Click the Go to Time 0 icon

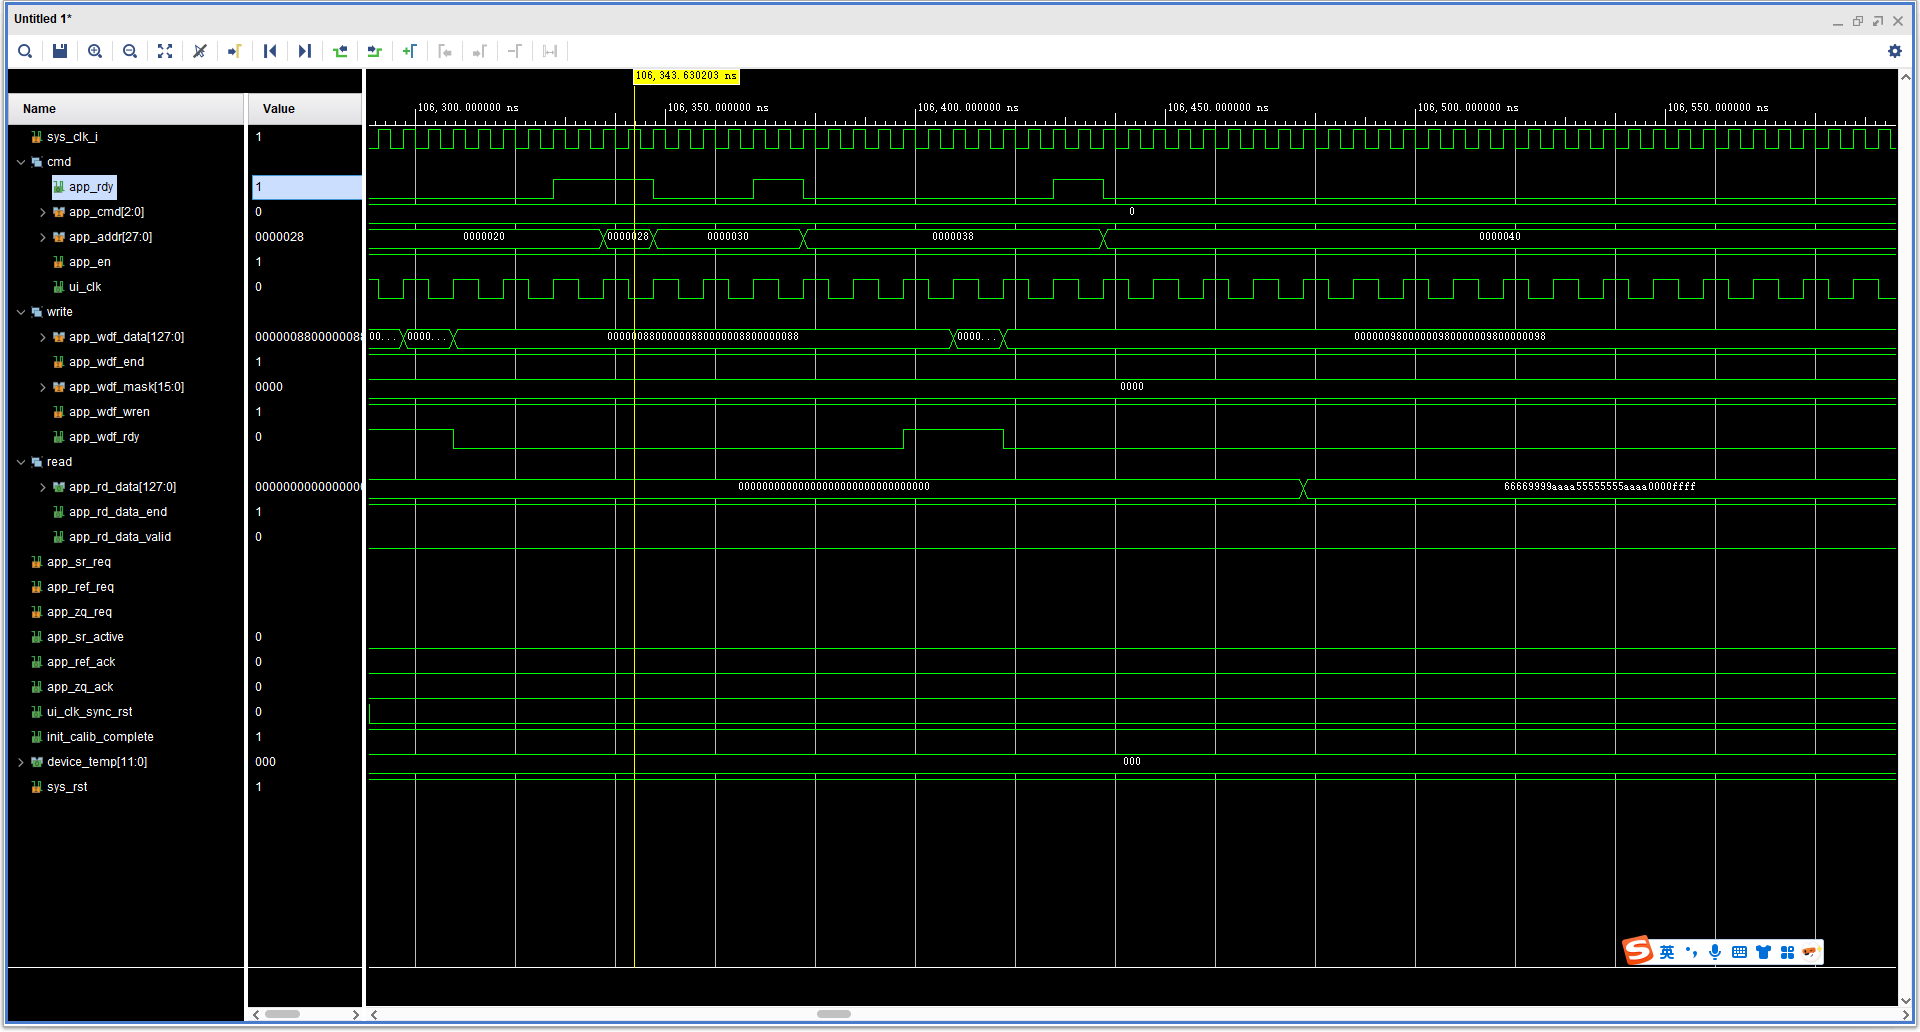270,51
